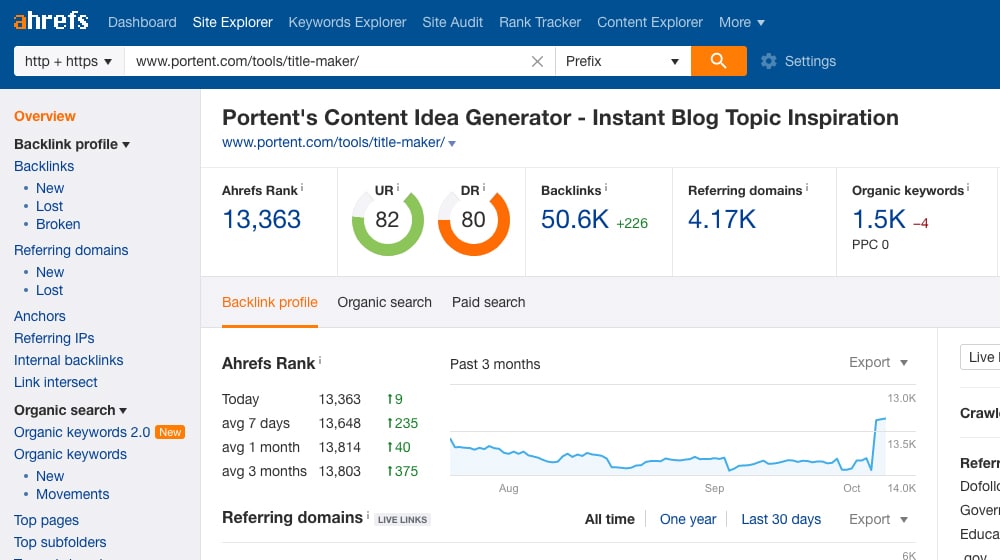1000x560 pixels.
Task: Click the 'Past 3 months' chart label
Action: [495, 364]
